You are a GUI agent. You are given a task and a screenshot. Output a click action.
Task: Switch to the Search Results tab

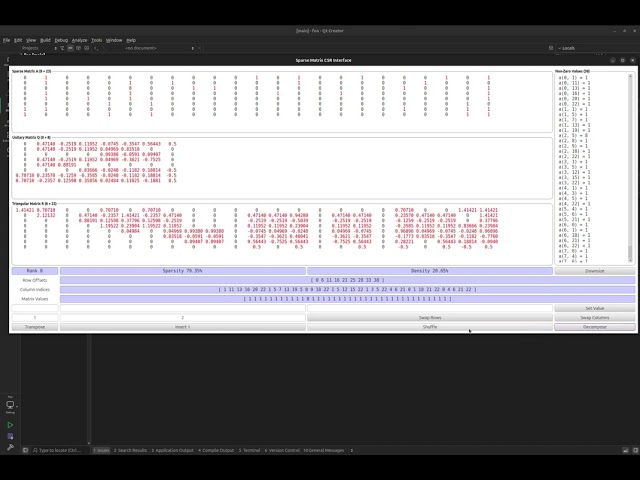130,450
